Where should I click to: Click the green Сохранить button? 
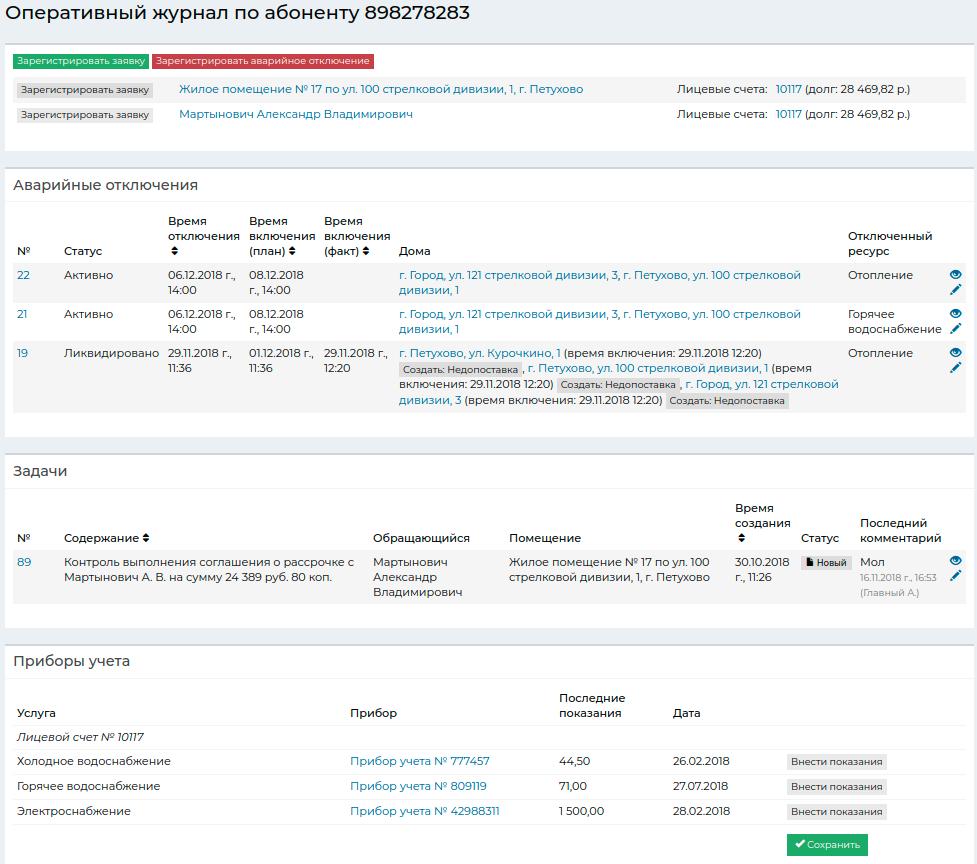(827, 845)
